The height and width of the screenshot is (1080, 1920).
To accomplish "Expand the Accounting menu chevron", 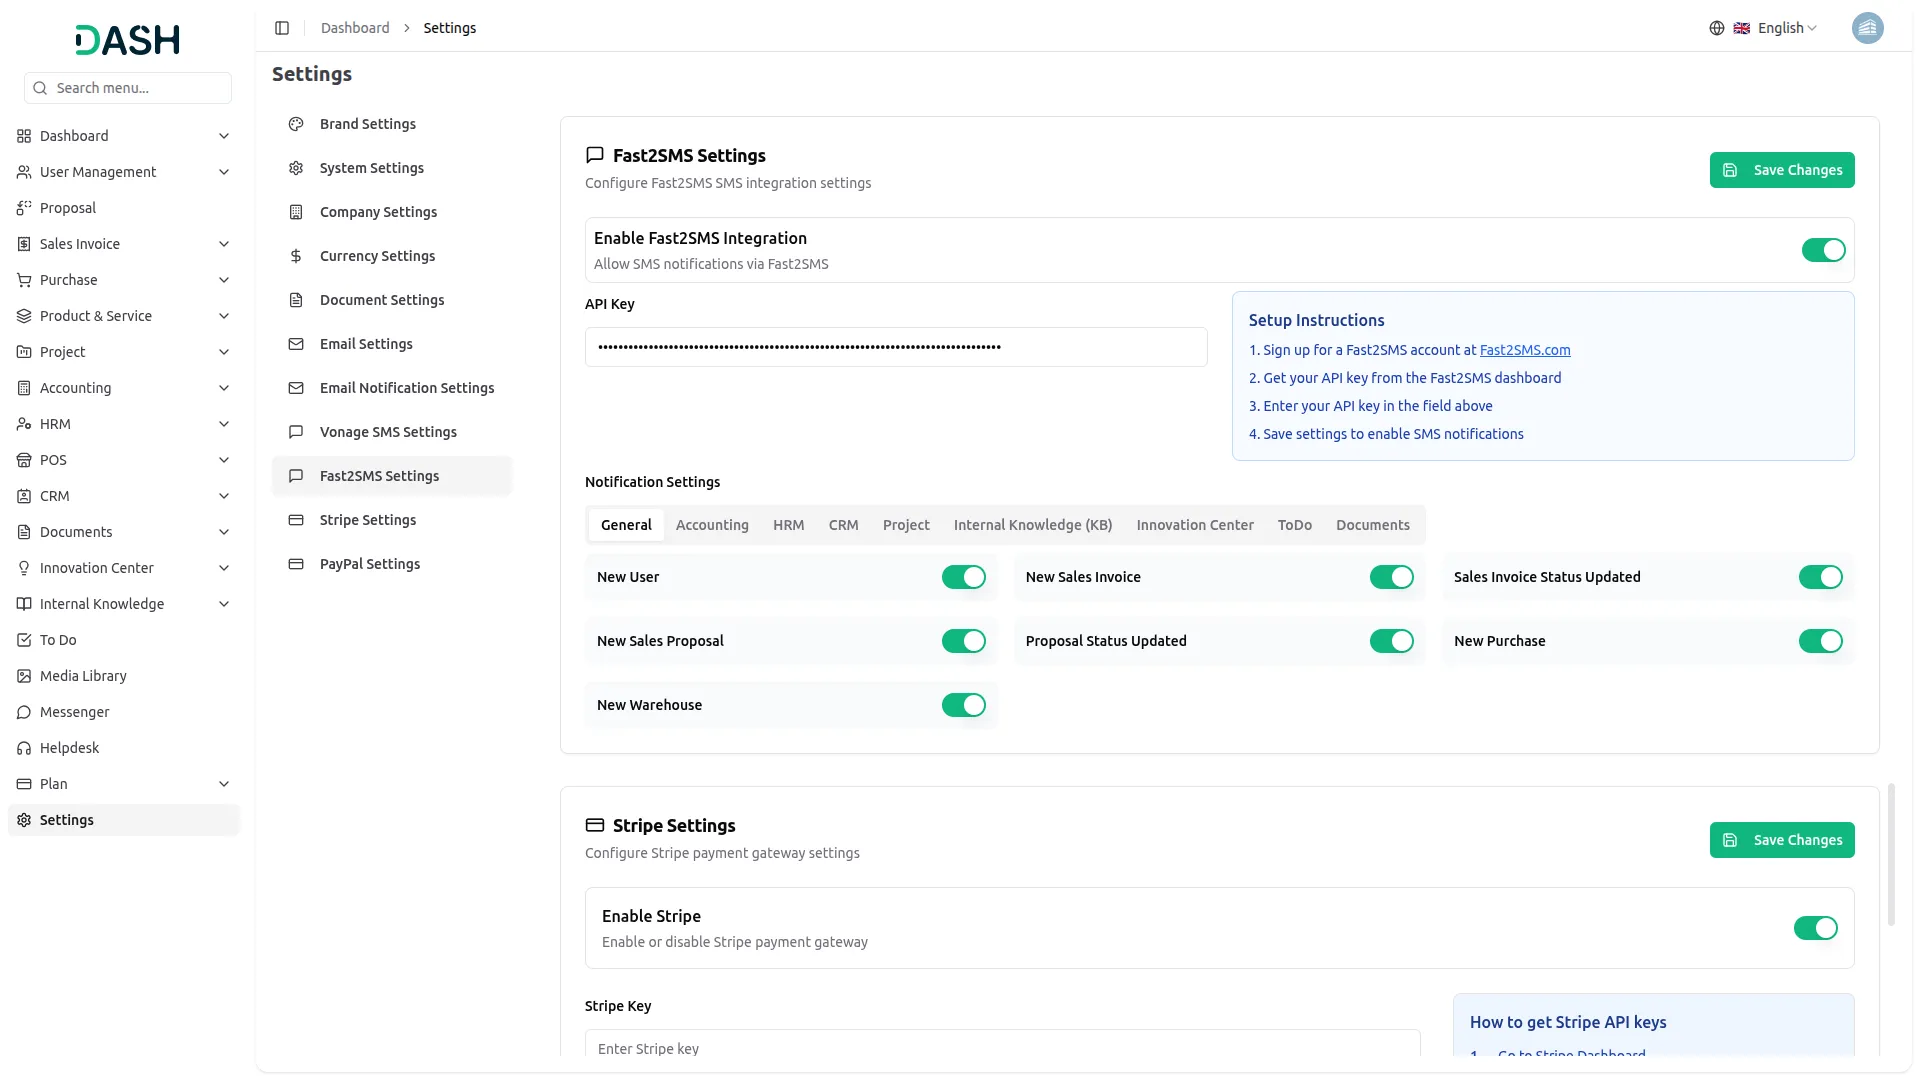I will 224,388.
